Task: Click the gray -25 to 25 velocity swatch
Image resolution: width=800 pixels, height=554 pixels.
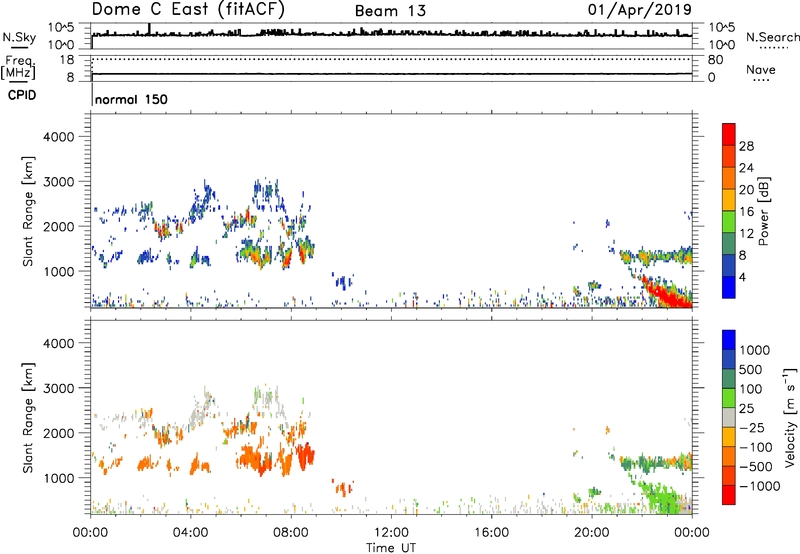Action: (729, 418)
